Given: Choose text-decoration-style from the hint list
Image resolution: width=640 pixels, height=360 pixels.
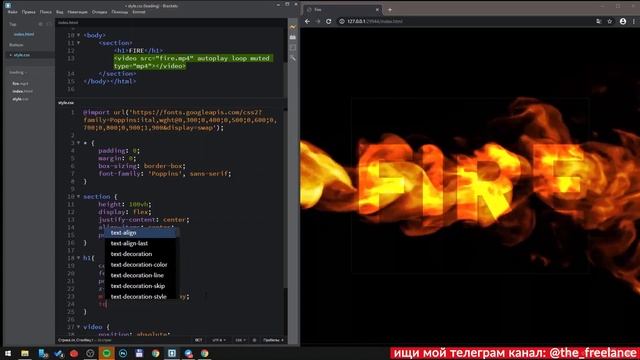Looking at the screenshot, I should [x=141, y=296].
